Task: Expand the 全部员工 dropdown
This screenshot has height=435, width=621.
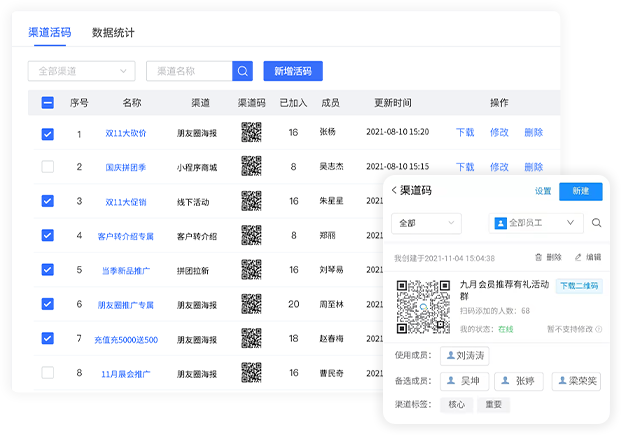Action: [536, 223]
